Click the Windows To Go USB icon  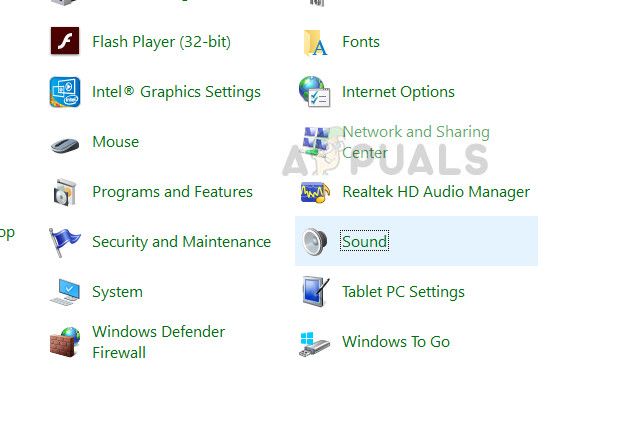coord(314,344)
